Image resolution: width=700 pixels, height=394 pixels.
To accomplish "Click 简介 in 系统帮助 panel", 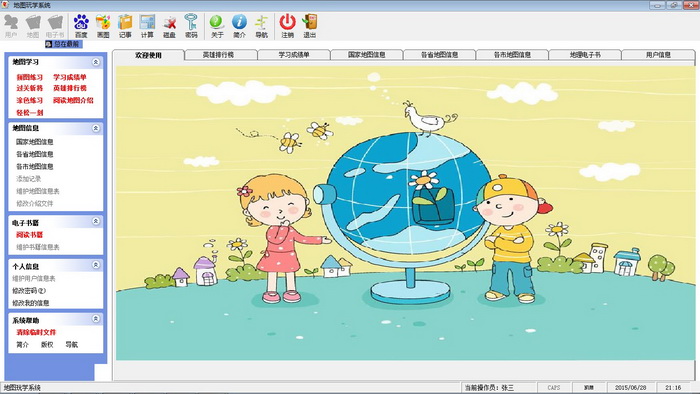I will coord(22,345).
